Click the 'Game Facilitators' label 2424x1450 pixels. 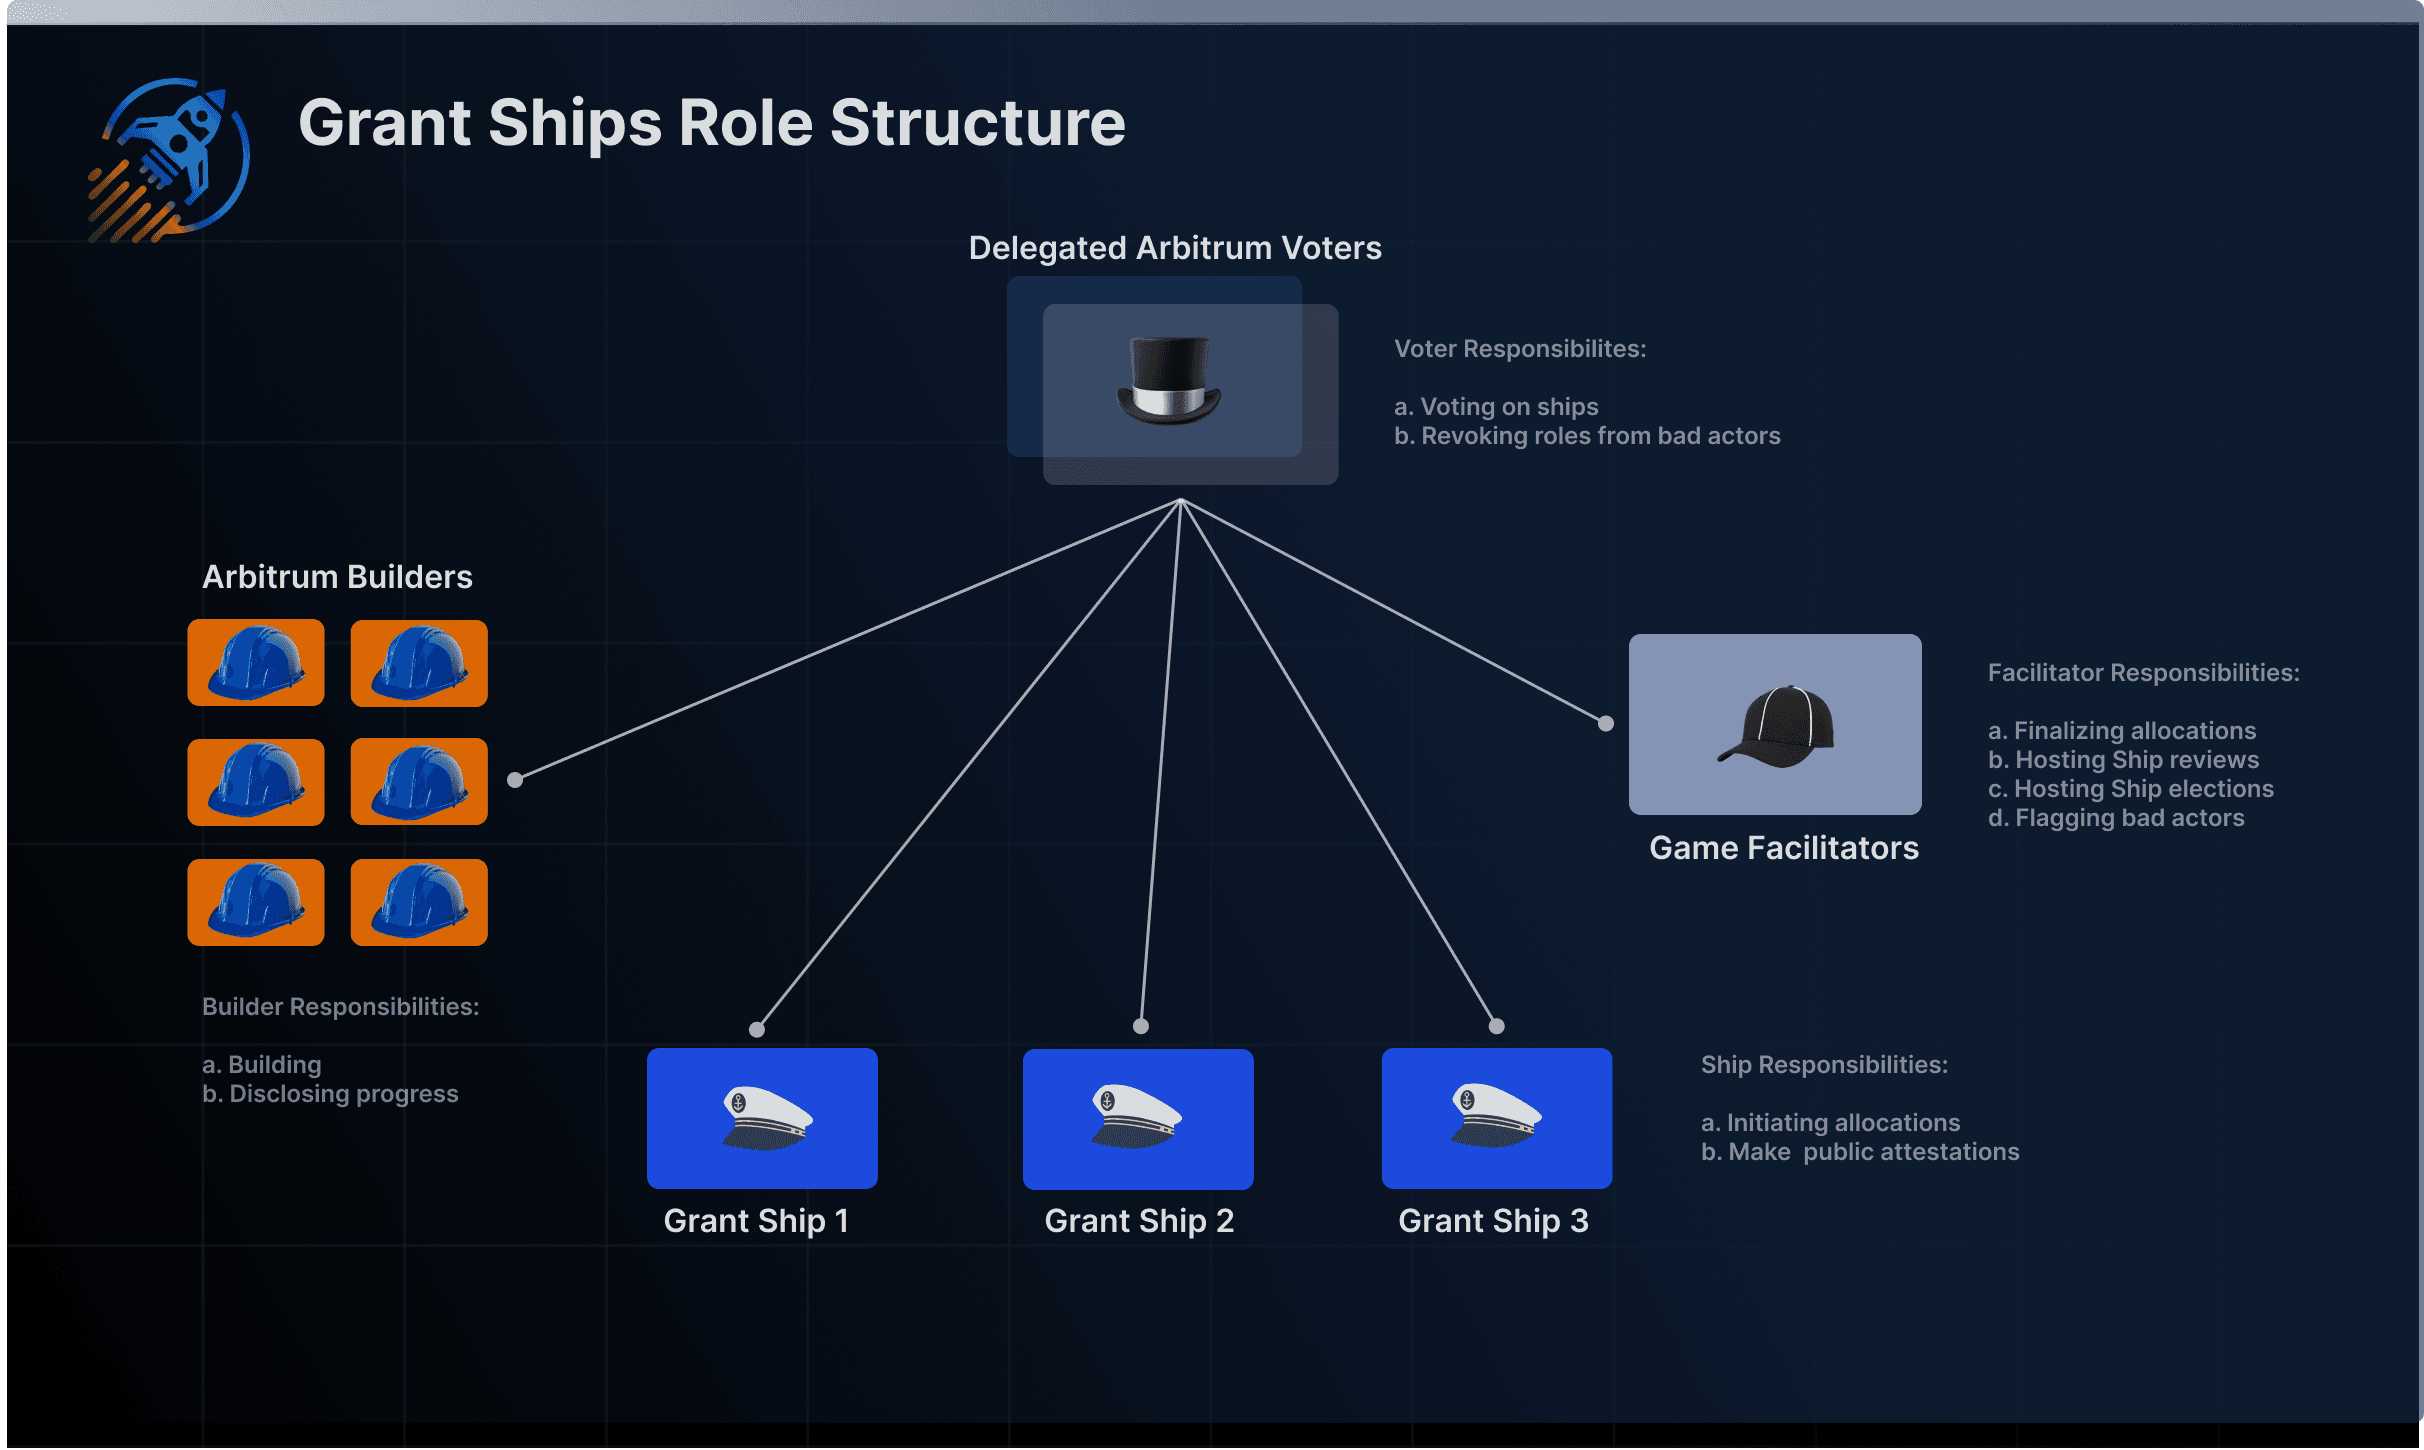coord(1784,848)
